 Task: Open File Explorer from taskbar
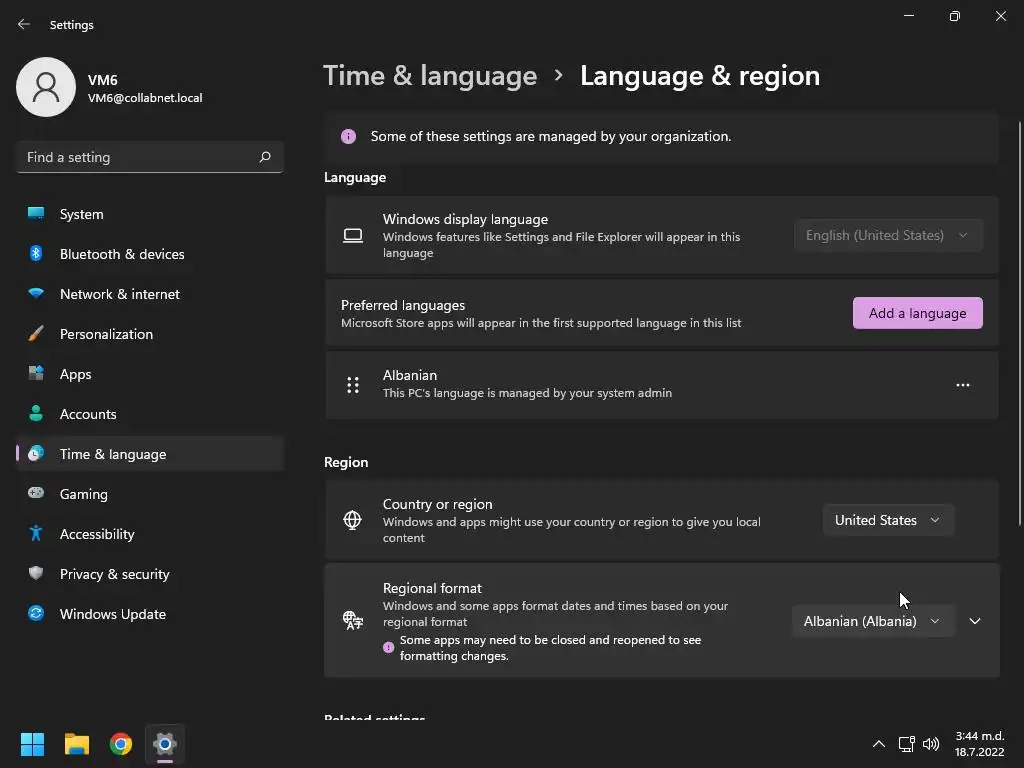[77, 744]
